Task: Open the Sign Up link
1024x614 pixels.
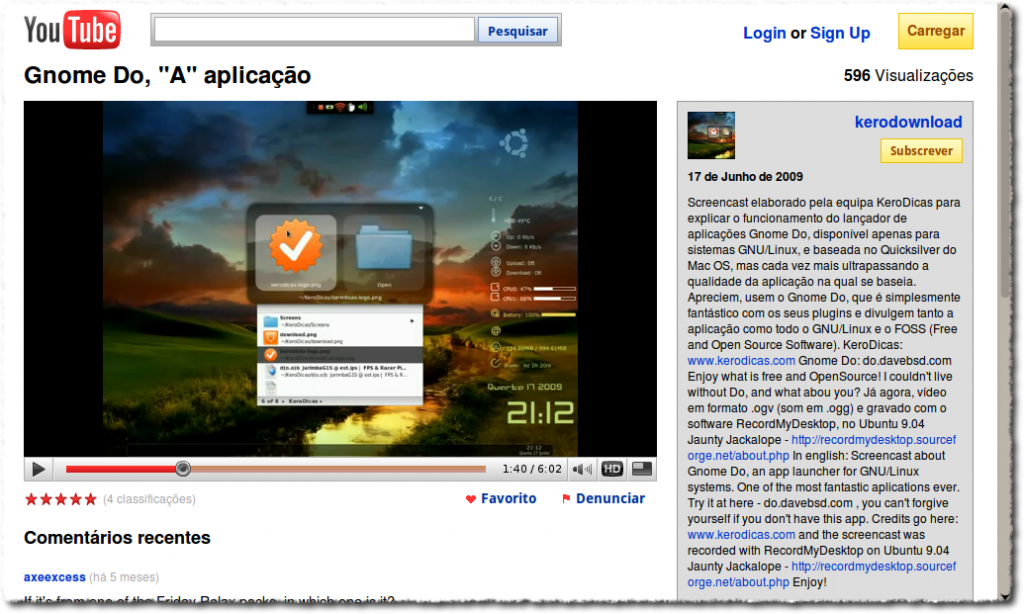Action: [840, 33]
